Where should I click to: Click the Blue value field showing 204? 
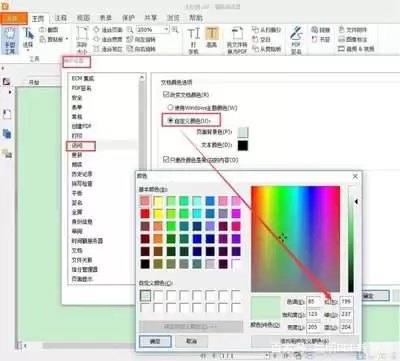(346, 327)
